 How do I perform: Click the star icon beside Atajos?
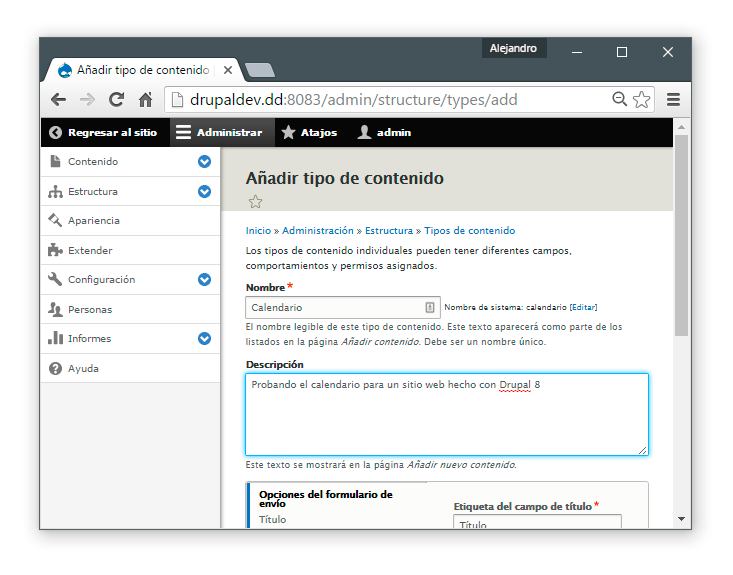point(288,132)
